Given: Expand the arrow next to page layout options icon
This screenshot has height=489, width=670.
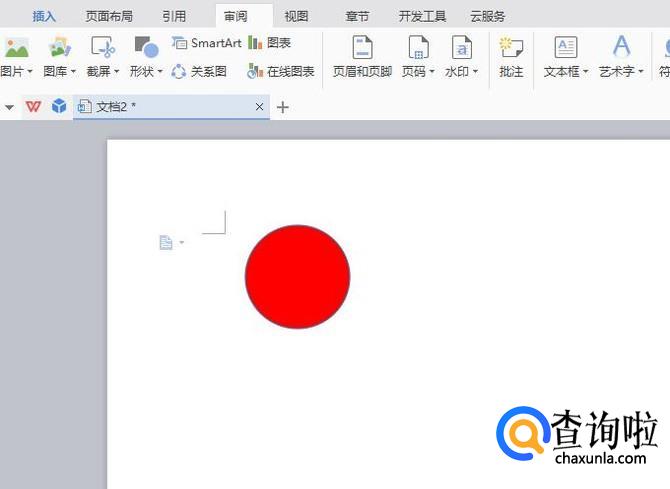Looking at the screenshot, I should [182, 242].
